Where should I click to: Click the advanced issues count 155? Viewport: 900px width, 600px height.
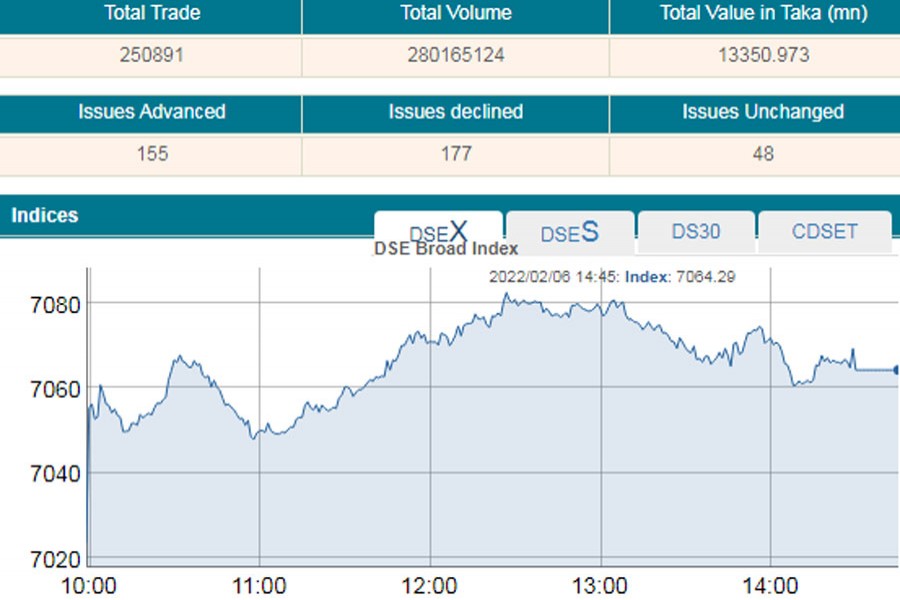(x=151, y=154)
